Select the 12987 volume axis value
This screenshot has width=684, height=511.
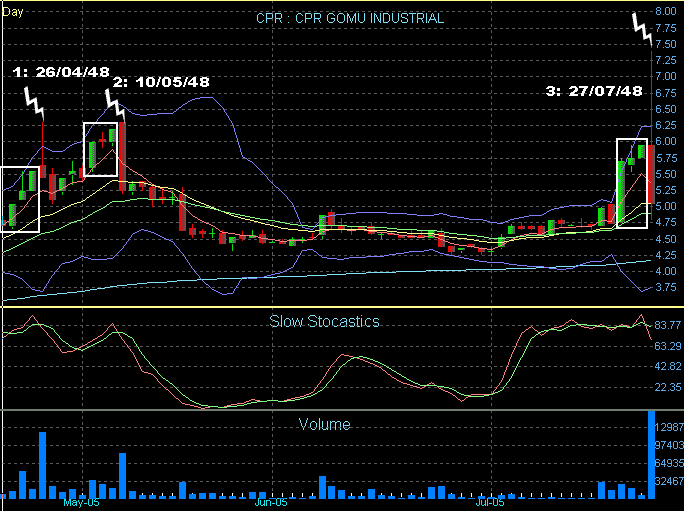tap(670, 427)
